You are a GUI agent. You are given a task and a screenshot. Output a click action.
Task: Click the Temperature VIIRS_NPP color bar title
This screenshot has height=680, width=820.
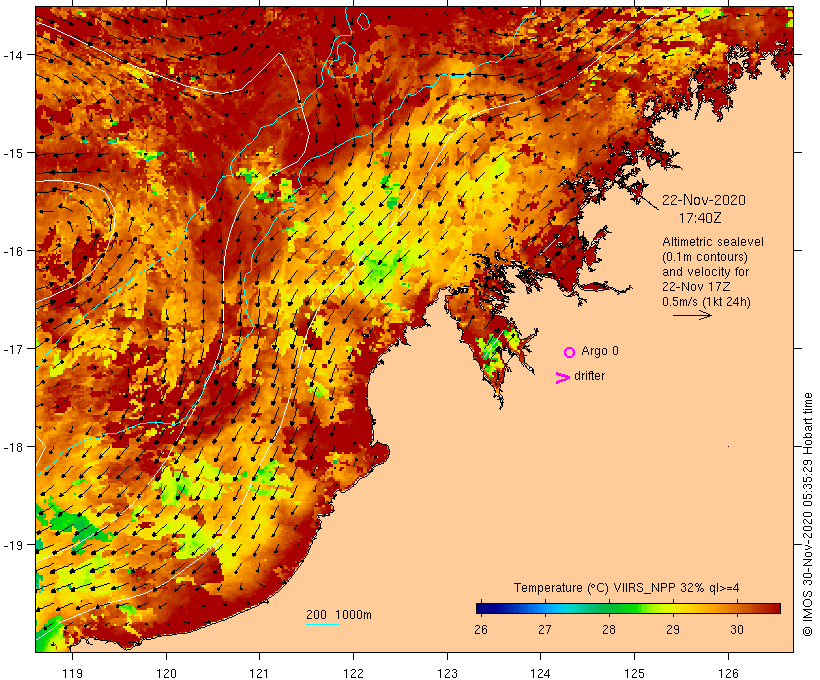coord(627,587)
